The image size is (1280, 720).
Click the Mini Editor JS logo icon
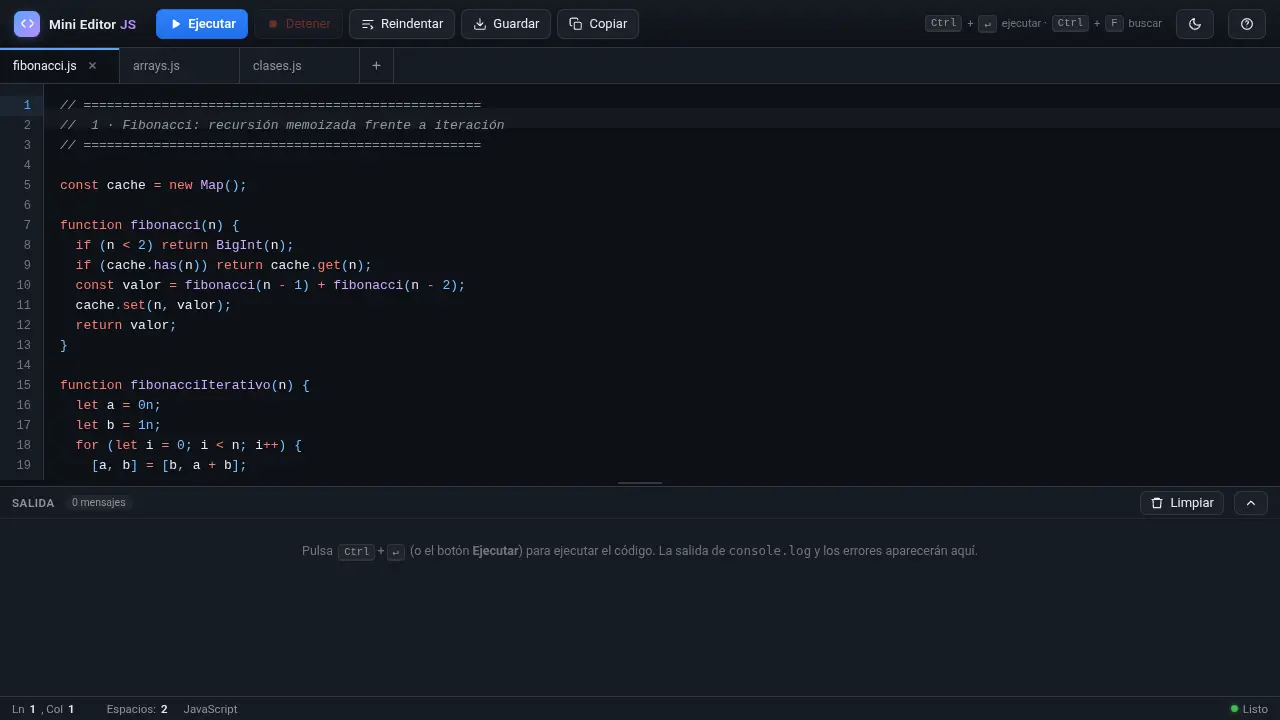[x=27, y=24]
